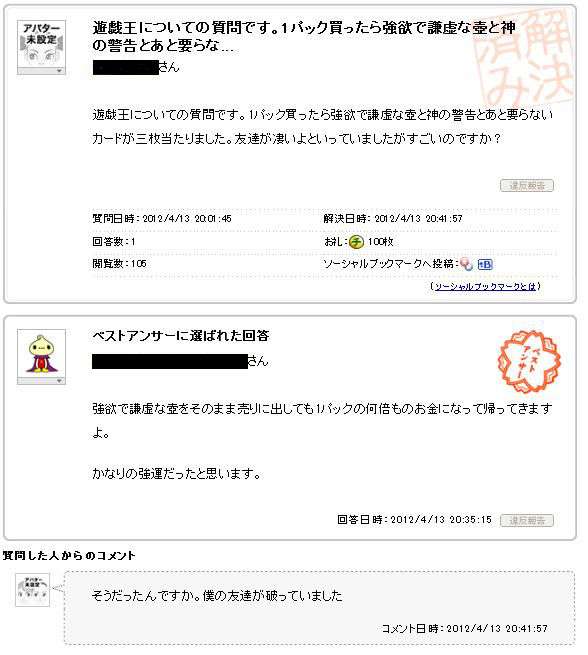Expand the dropdown arrow below the asker's avatar
The image size is (588, 655).
tap(41, 71)
